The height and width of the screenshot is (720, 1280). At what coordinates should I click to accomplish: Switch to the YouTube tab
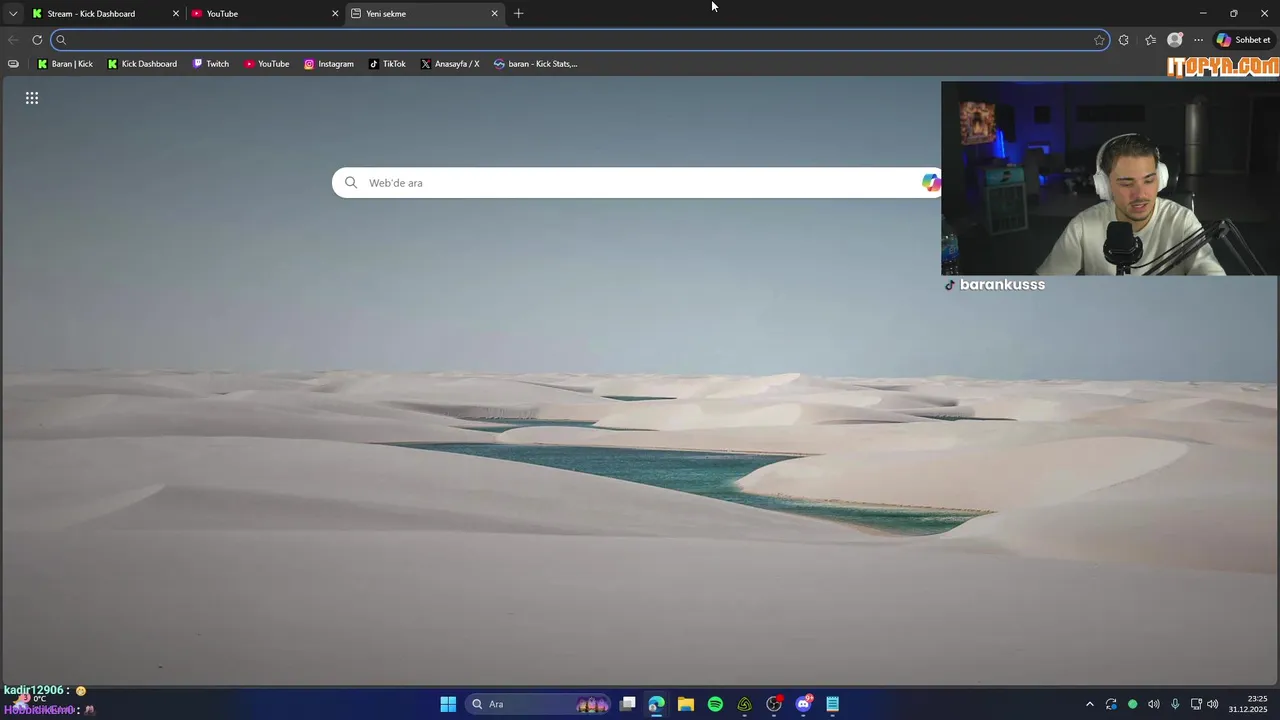(265, 14)
